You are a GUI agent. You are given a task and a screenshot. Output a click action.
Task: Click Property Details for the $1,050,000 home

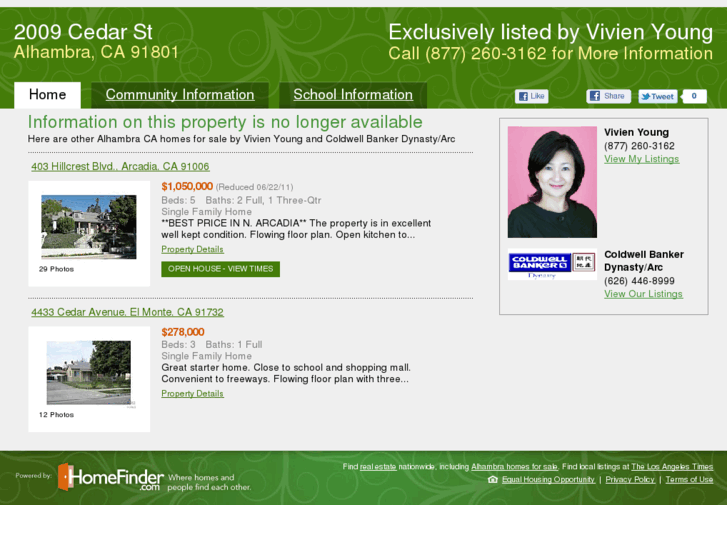tap(192, 249)
